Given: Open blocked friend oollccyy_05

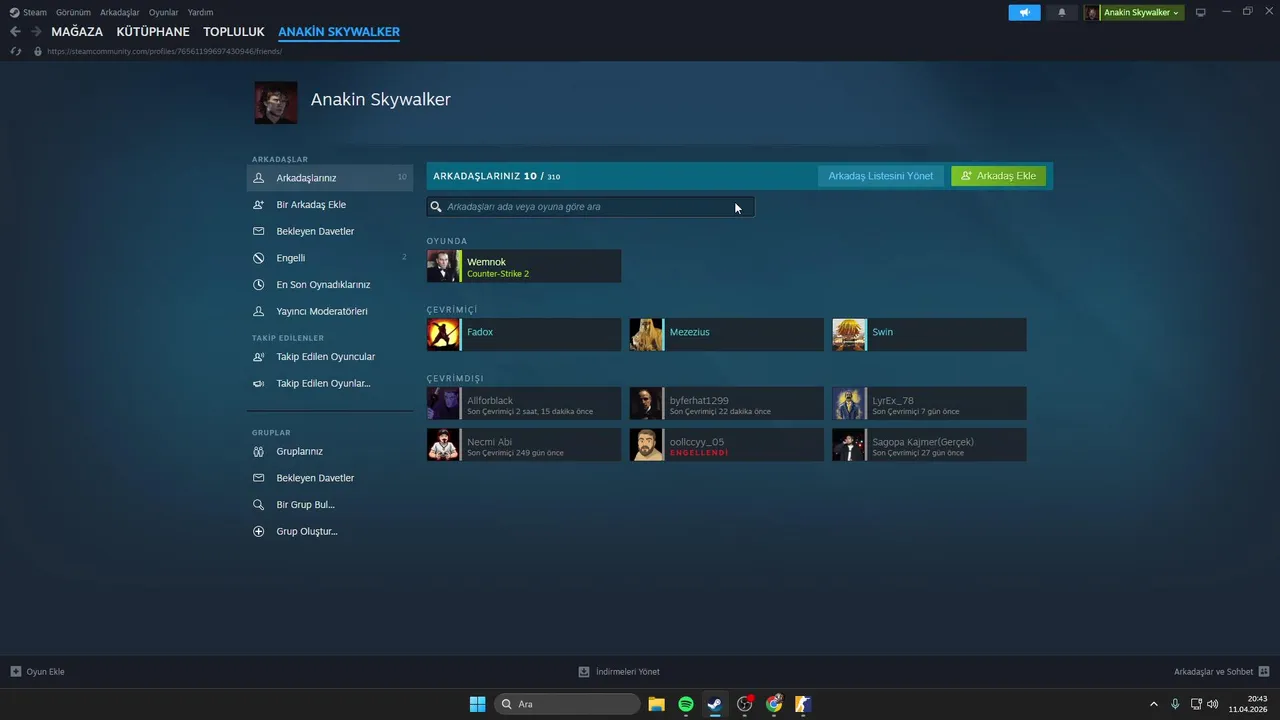Looking at the screenshot, I should 727,445.
